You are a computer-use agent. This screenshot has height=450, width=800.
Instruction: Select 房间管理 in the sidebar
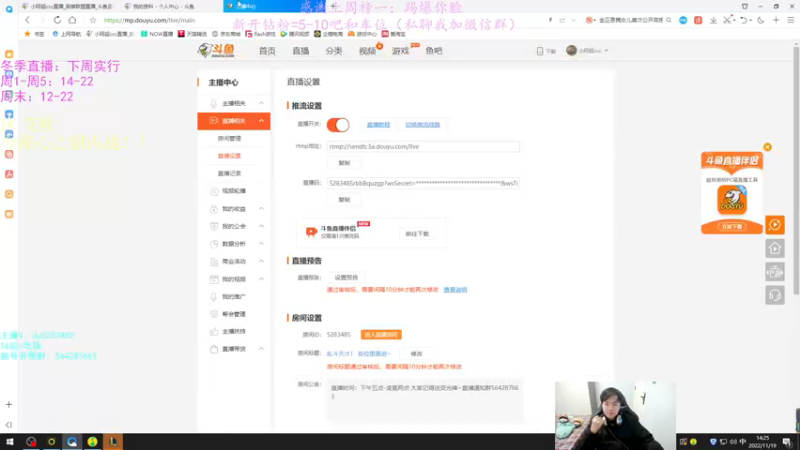point(229,138)
